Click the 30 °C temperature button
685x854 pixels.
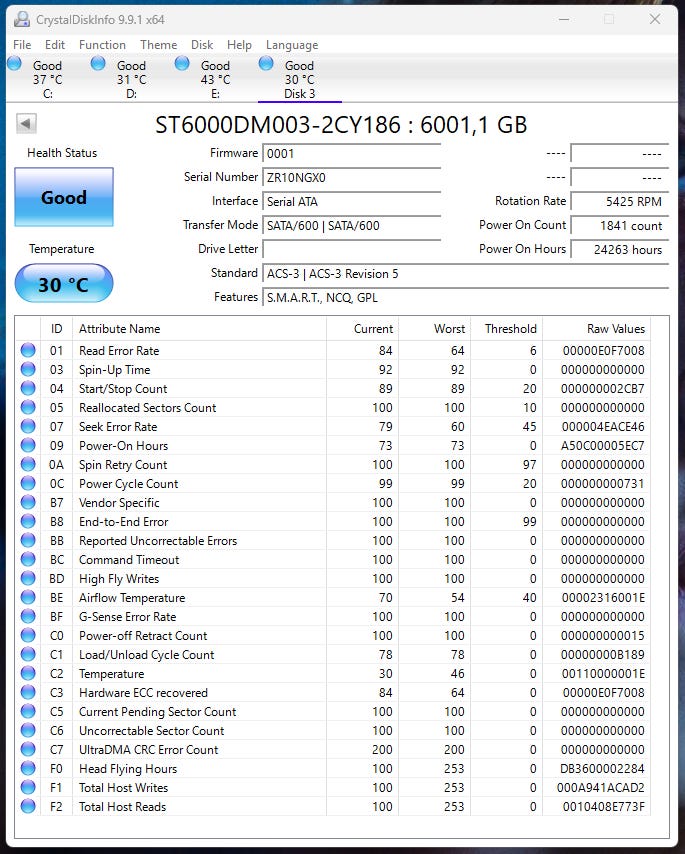point(64,284)
